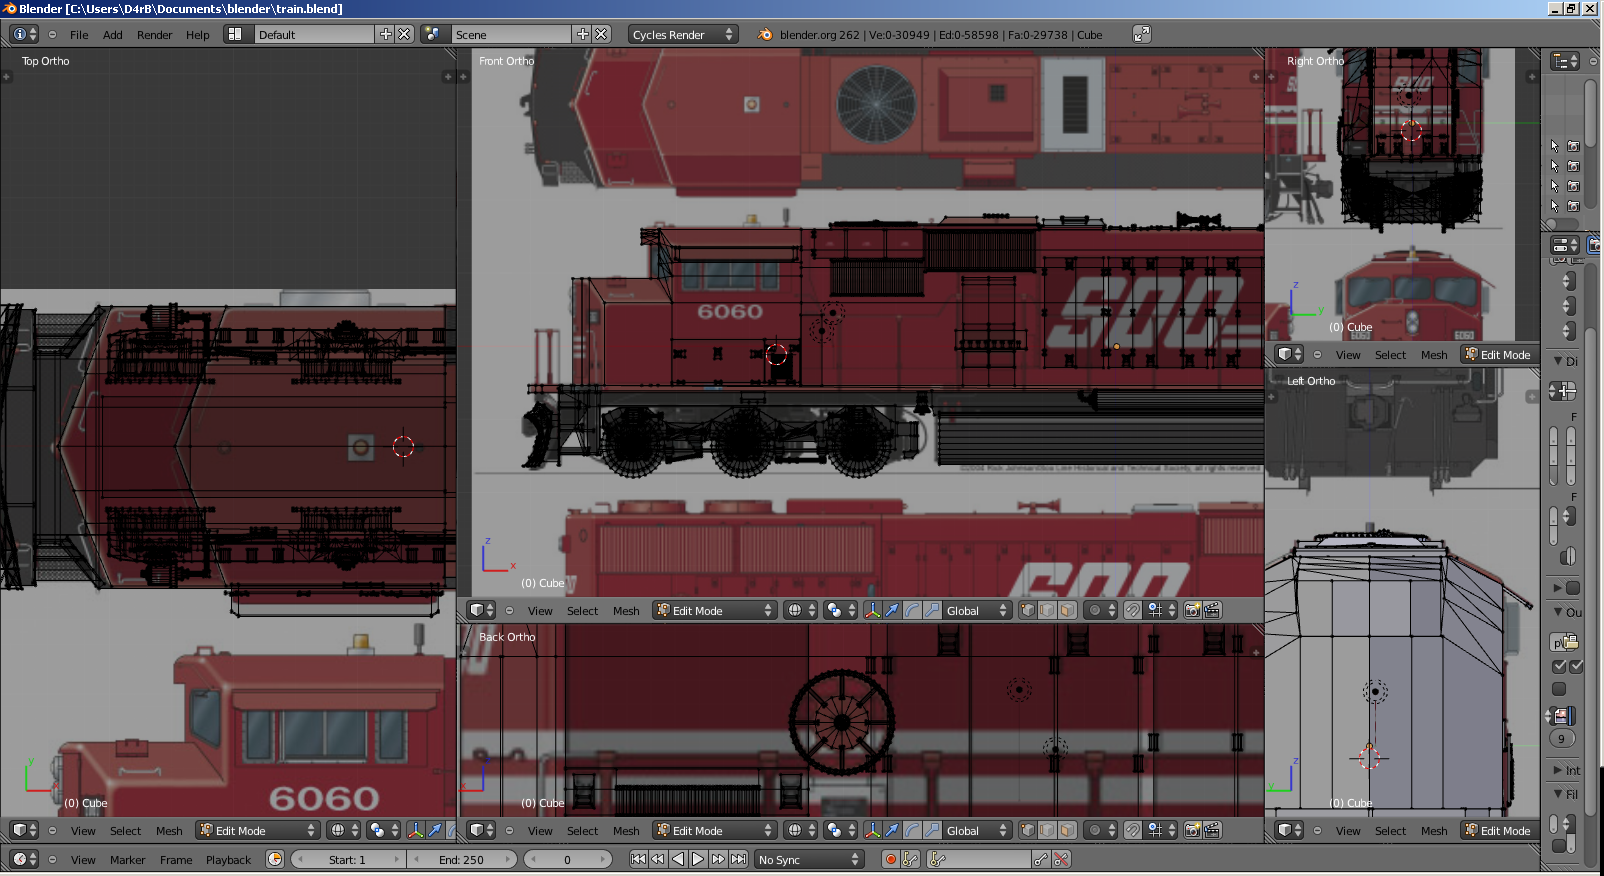
Task: Switch to edge select mode in Front Ortho header
Action: click(x=1047, y=610)
